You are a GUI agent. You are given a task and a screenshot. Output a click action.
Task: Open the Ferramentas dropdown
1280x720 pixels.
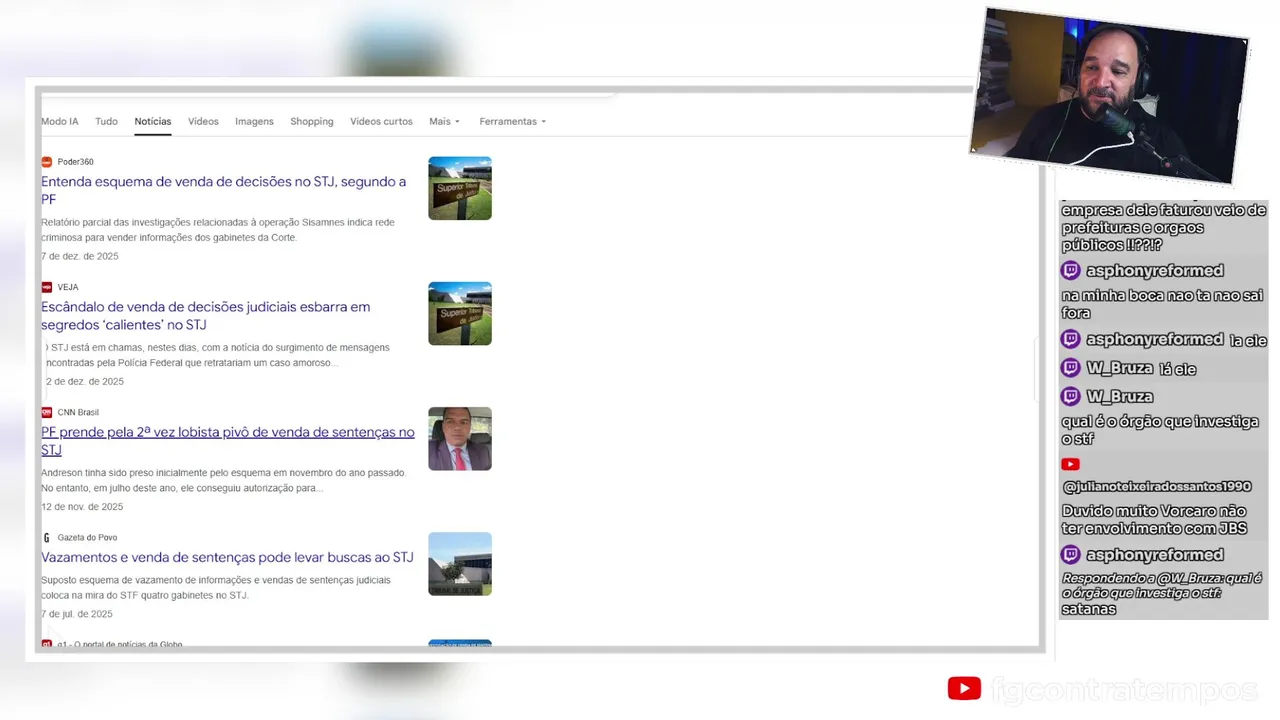point(512,121)
